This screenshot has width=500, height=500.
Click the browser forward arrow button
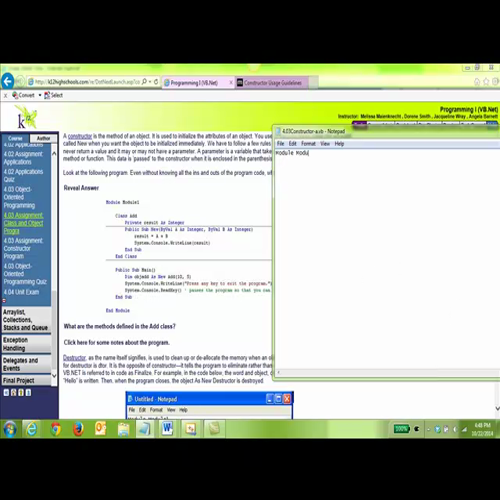[20, 81]
